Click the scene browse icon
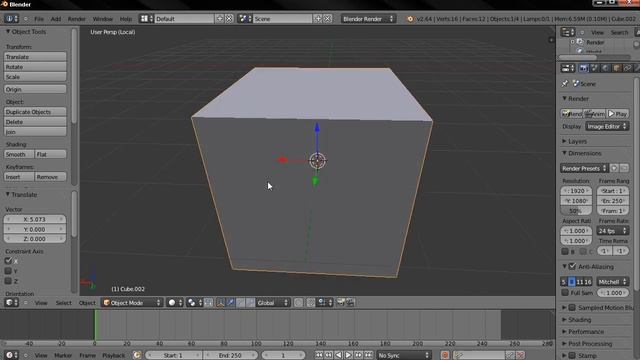The width and height of the screenshot is (640, 360). pyautogui.click(x=244, y=19)
